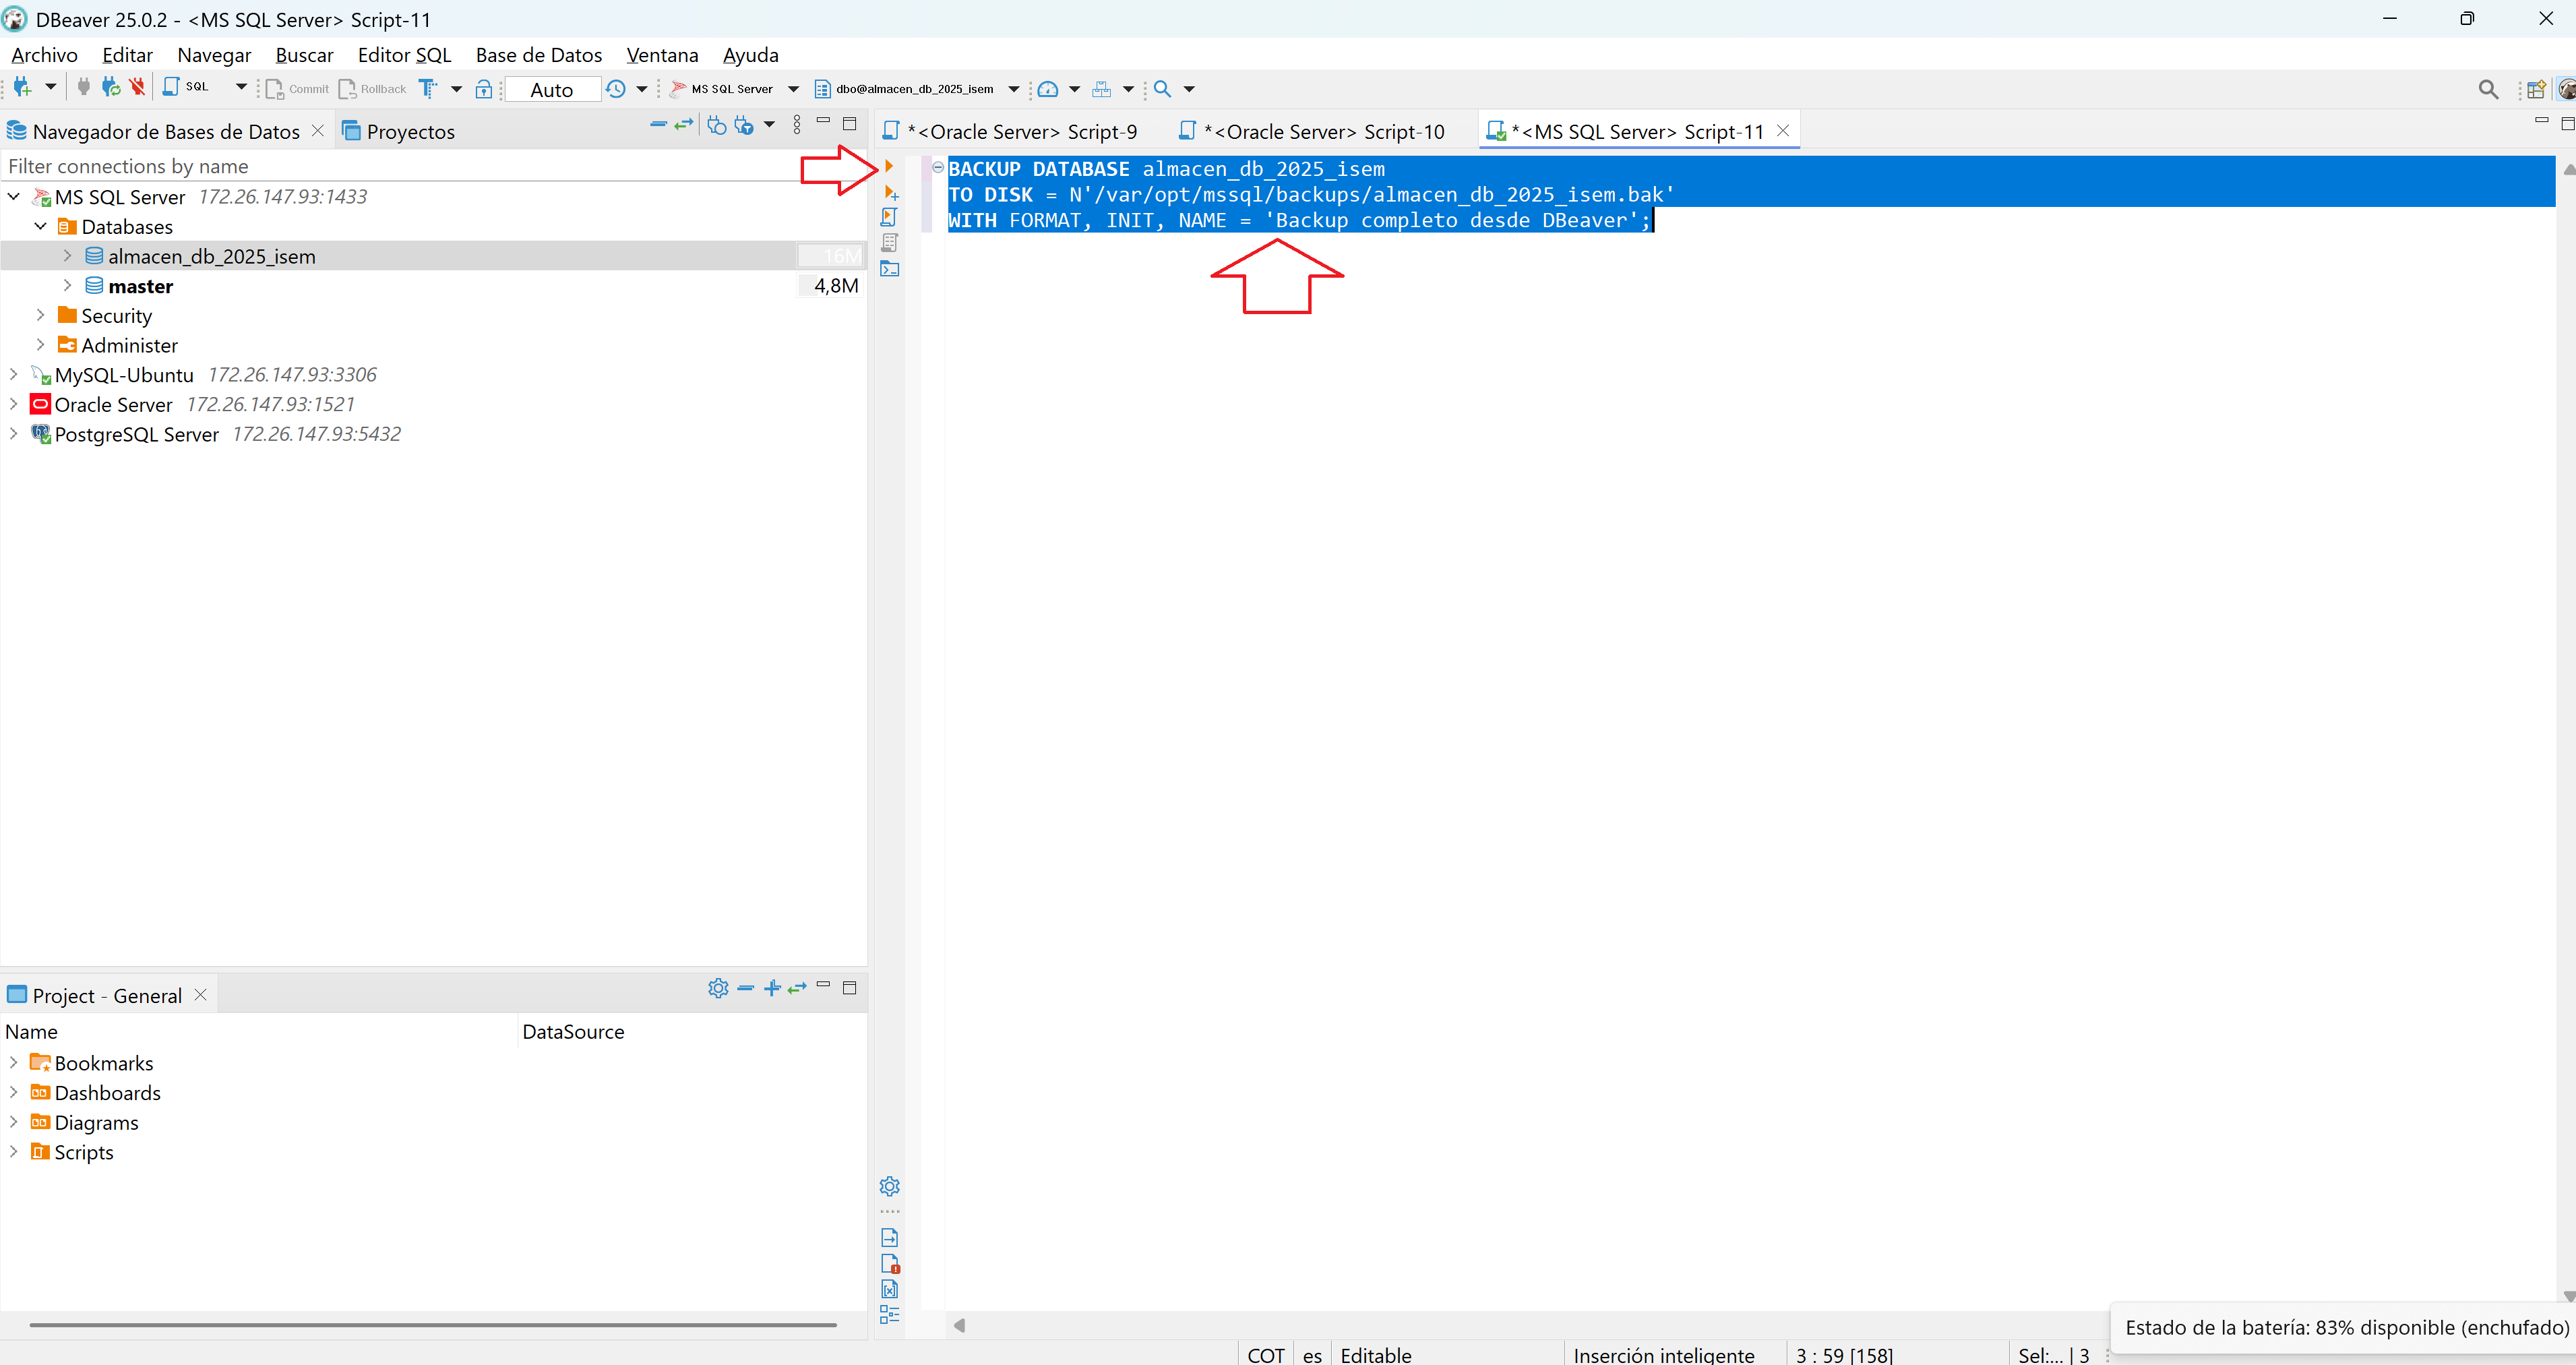
Task: Click the Explain execution plan icon
Action: [889, 242]
